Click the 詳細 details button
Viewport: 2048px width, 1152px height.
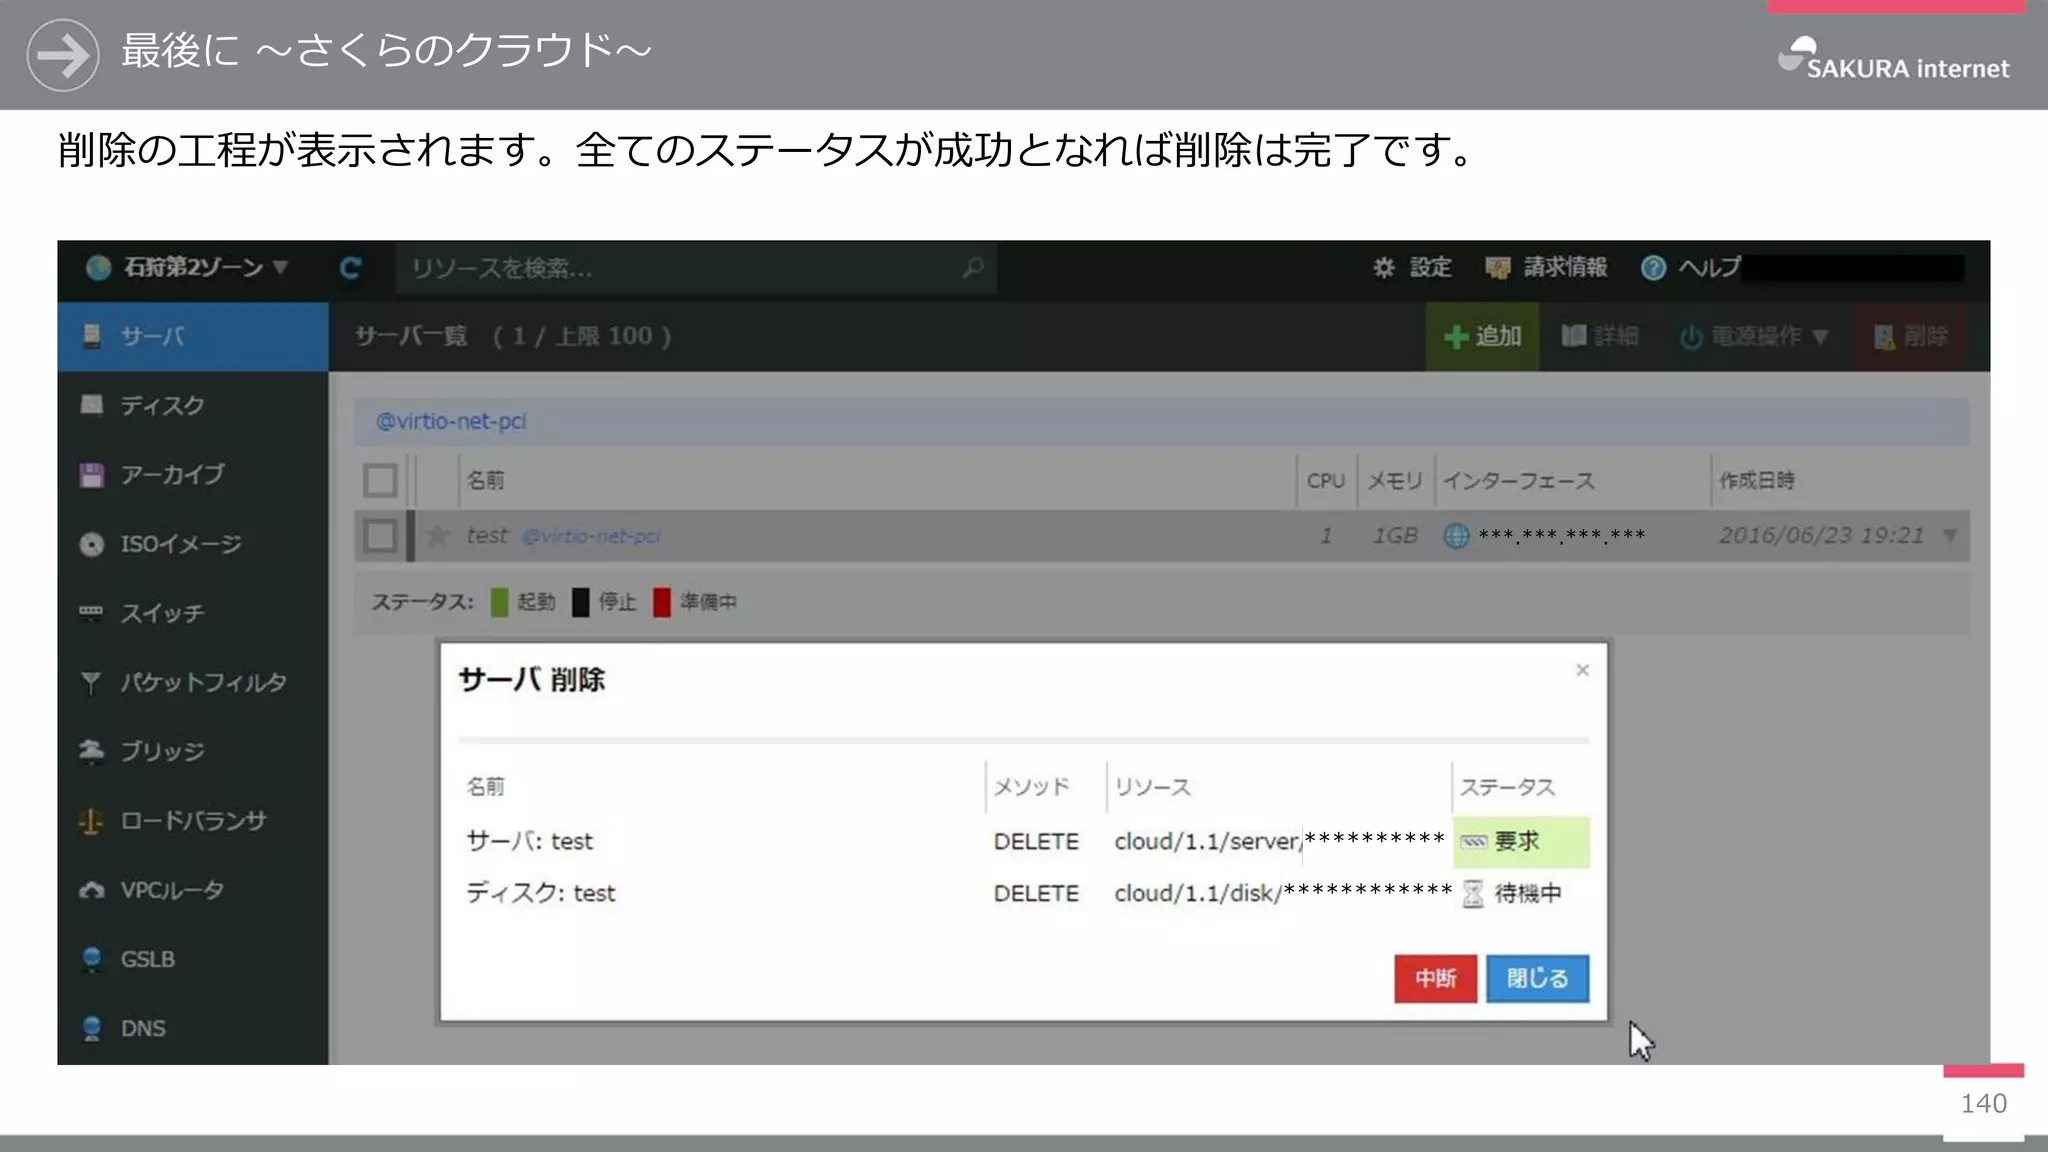(x=1600, y=337)
